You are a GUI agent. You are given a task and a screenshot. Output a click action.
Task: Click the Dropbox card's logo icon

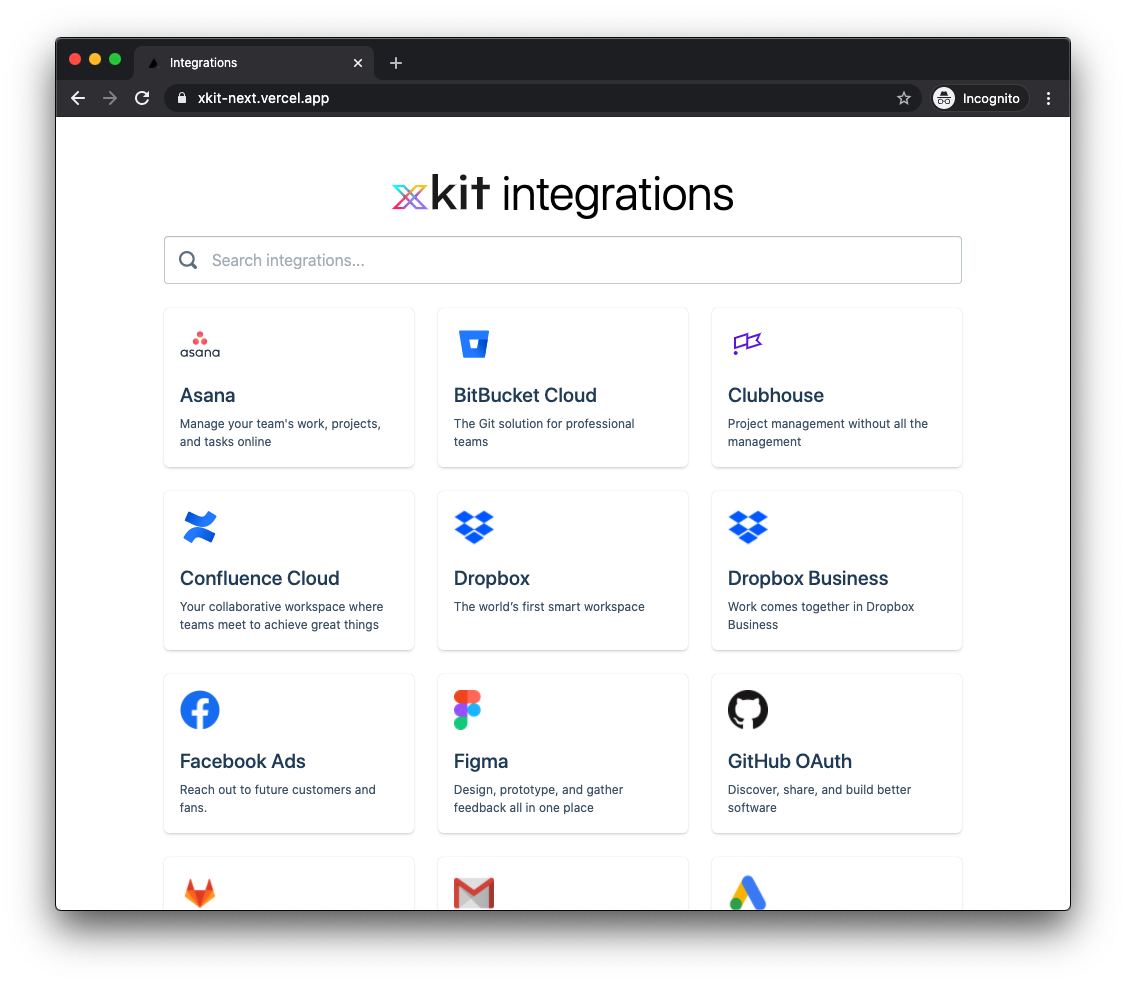pyautogui.click(x=474, y=527)
